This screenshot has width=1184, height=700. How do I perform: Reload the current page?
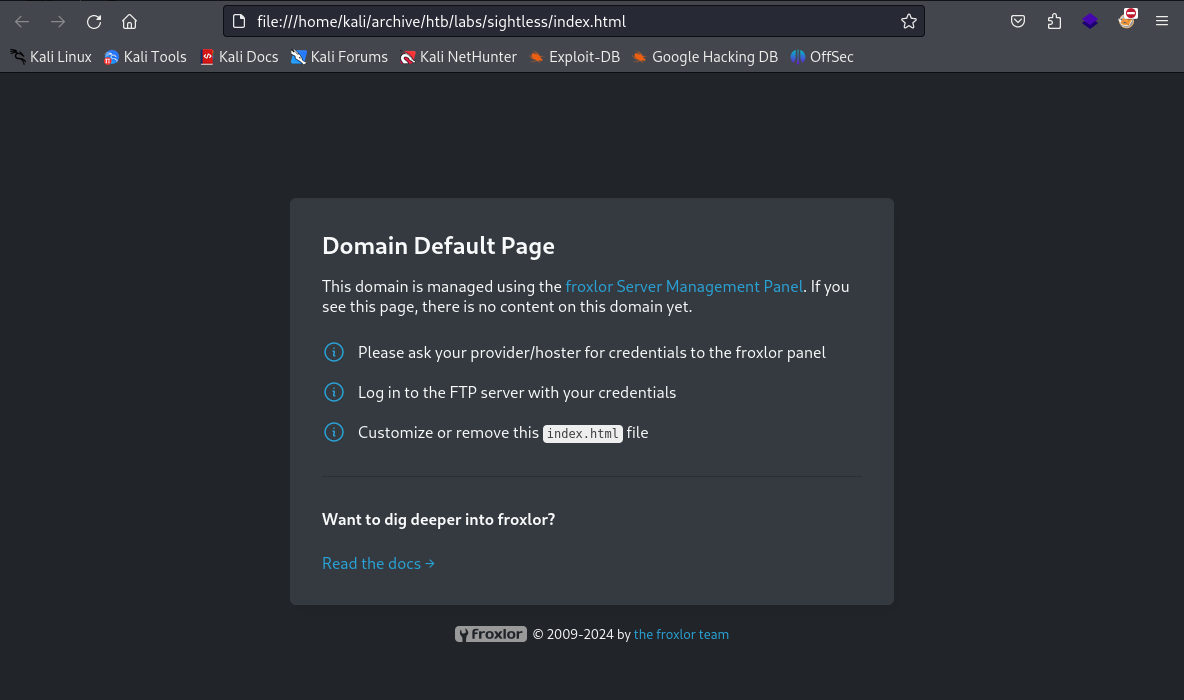click(94, 22)
